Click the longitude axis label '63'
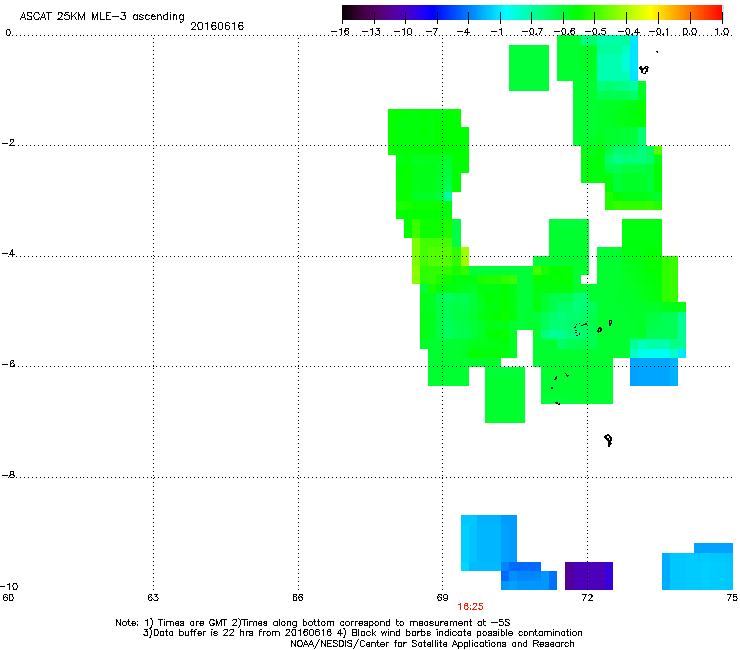This screenshot has height=650, width=740. click(153, 598)
